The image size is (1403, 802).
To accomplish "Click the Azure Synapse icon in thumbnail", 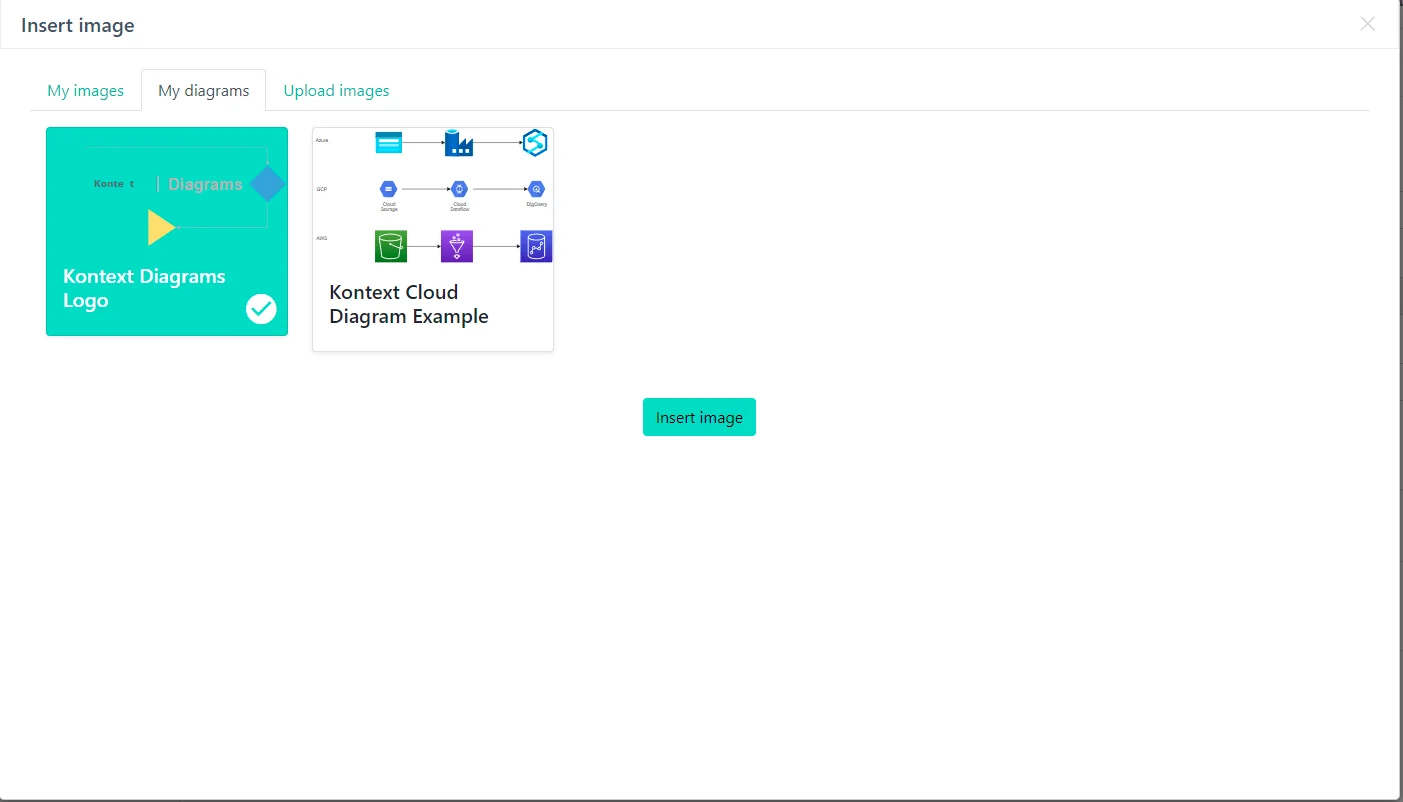I will click(535, 143).
